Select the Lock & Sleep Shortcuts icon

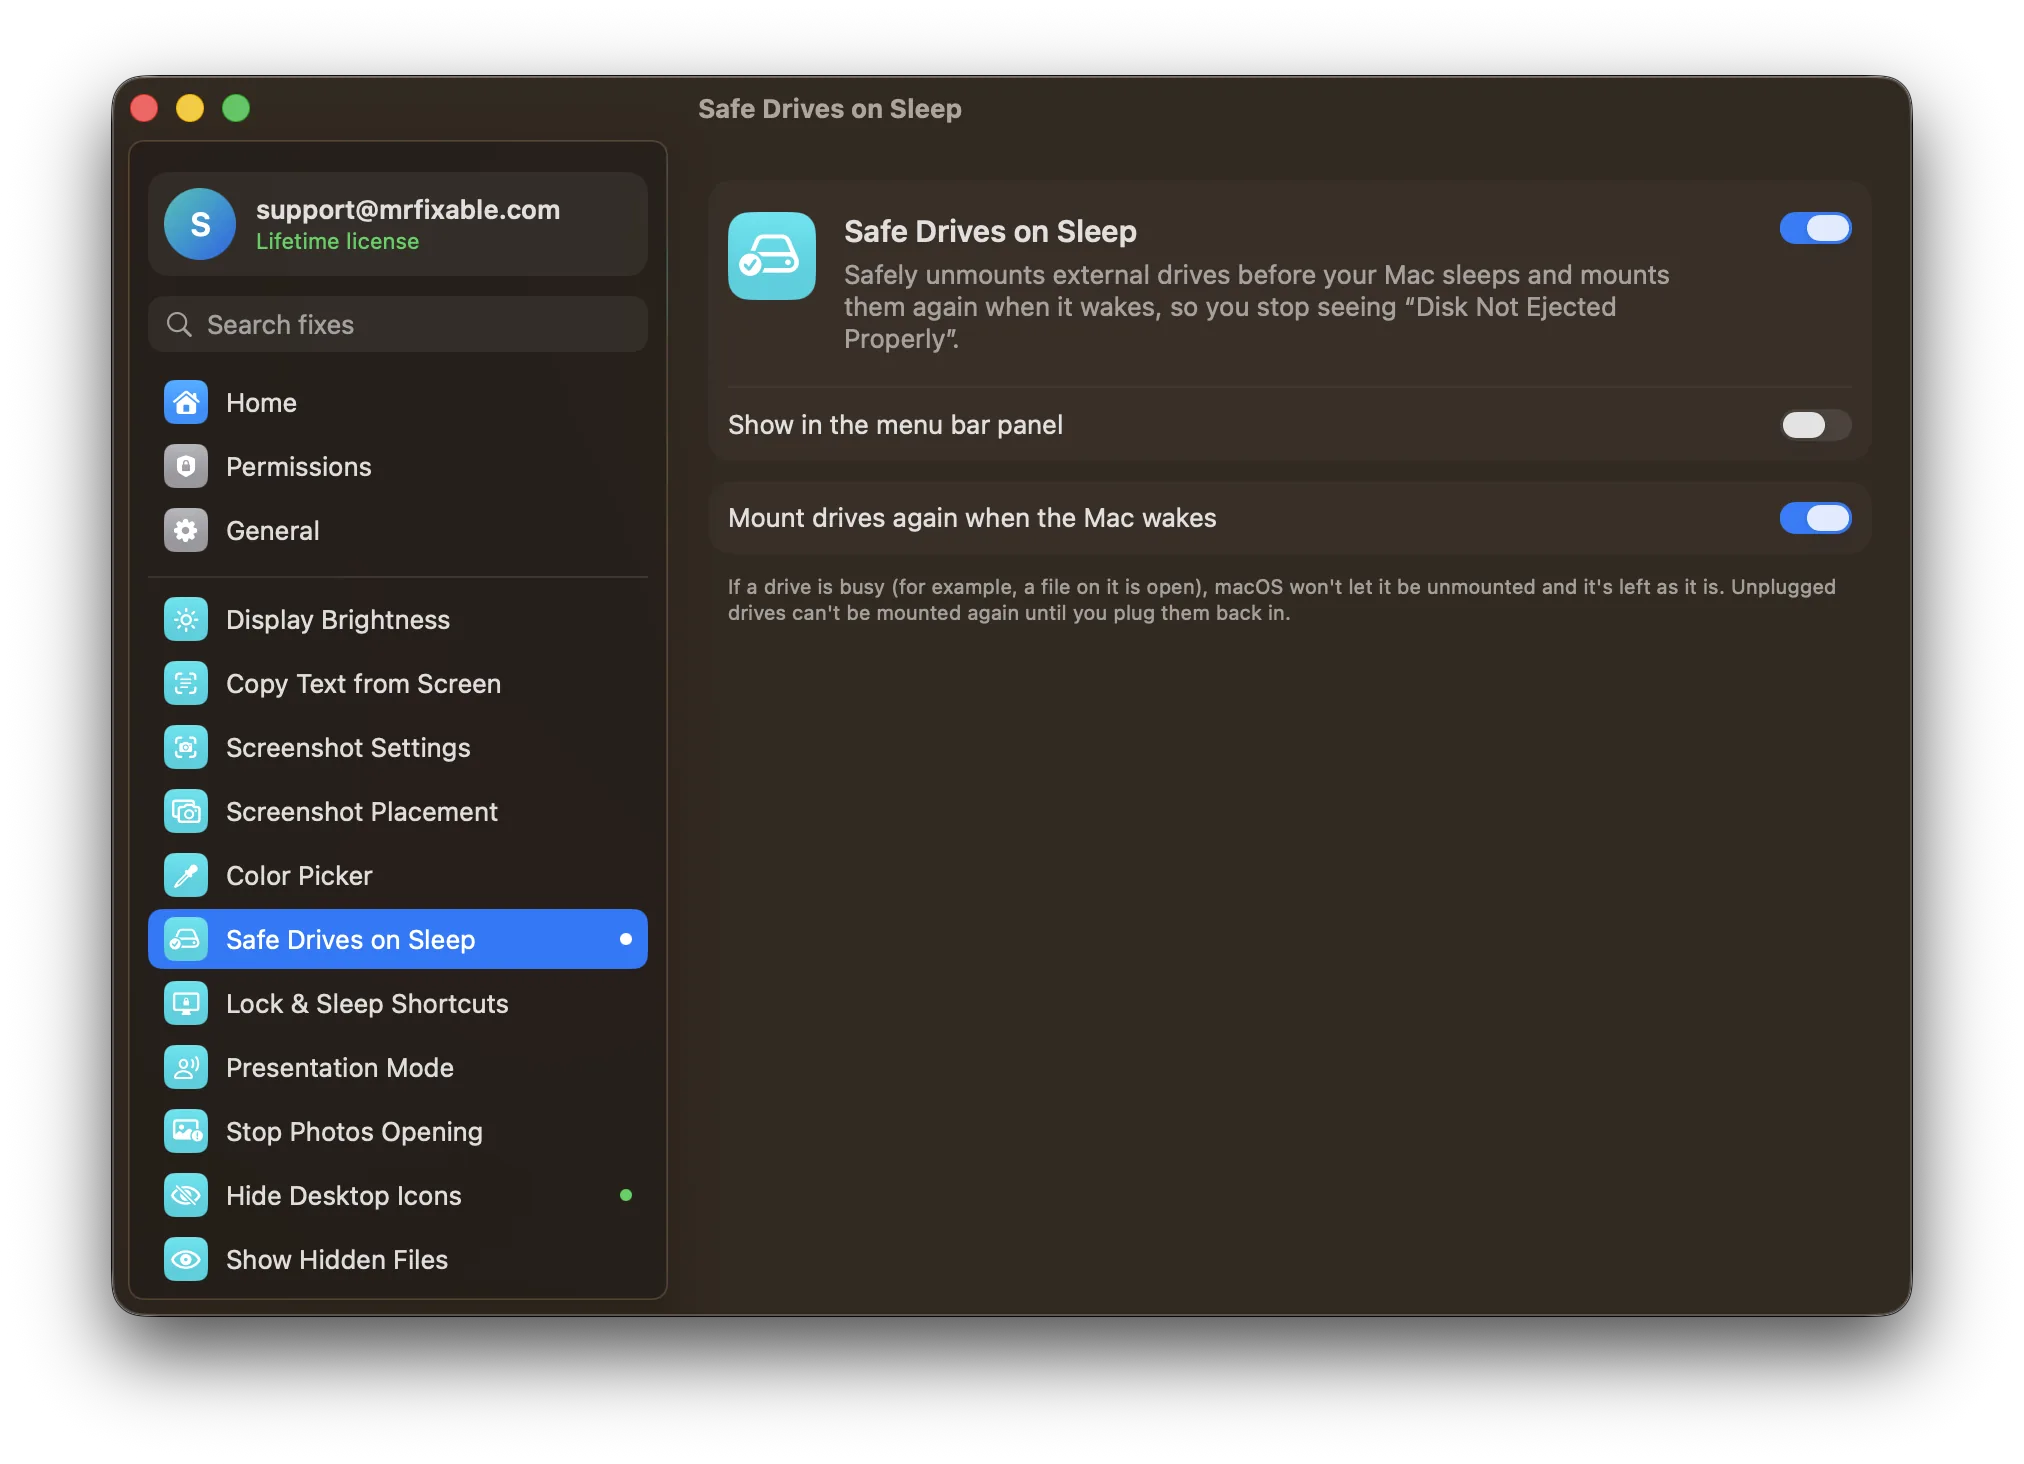pyautogui.click(x=186, y=1003)
